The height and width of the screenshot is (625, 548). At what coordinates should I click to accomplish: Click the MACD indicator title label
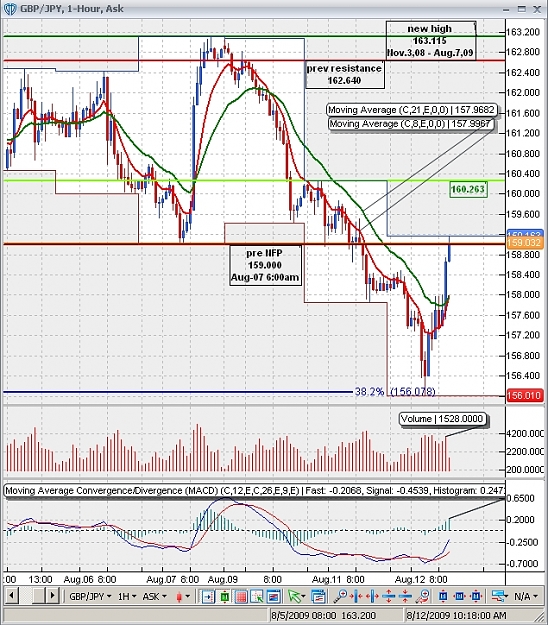pos(254,491)
